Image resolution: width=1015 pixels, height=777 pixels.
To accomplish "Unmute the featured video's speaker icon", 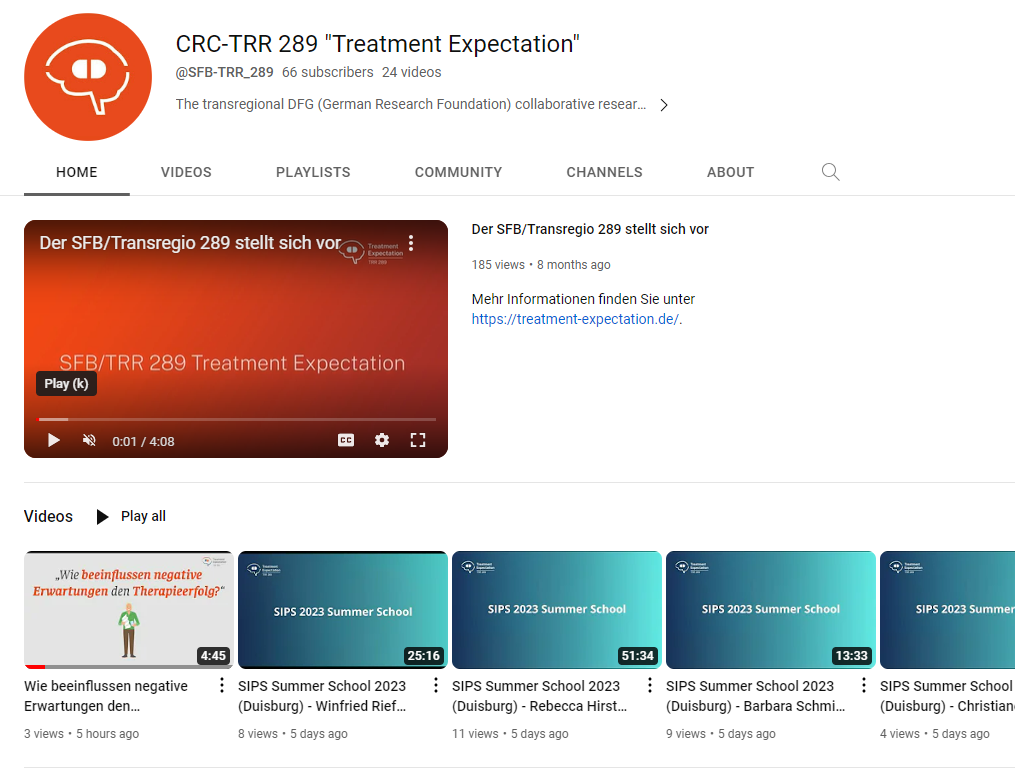I will coord(89,440).
